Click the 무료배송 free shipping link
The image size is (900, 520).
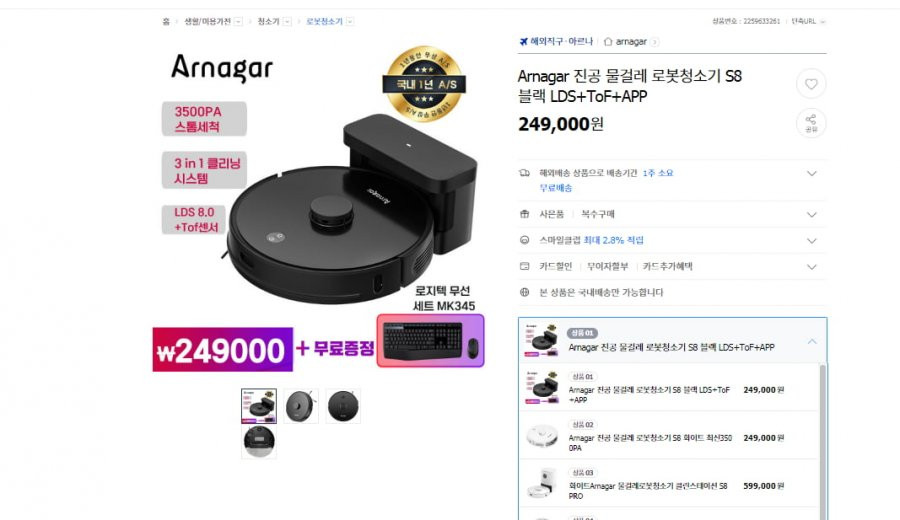click(x=555, y=188)
